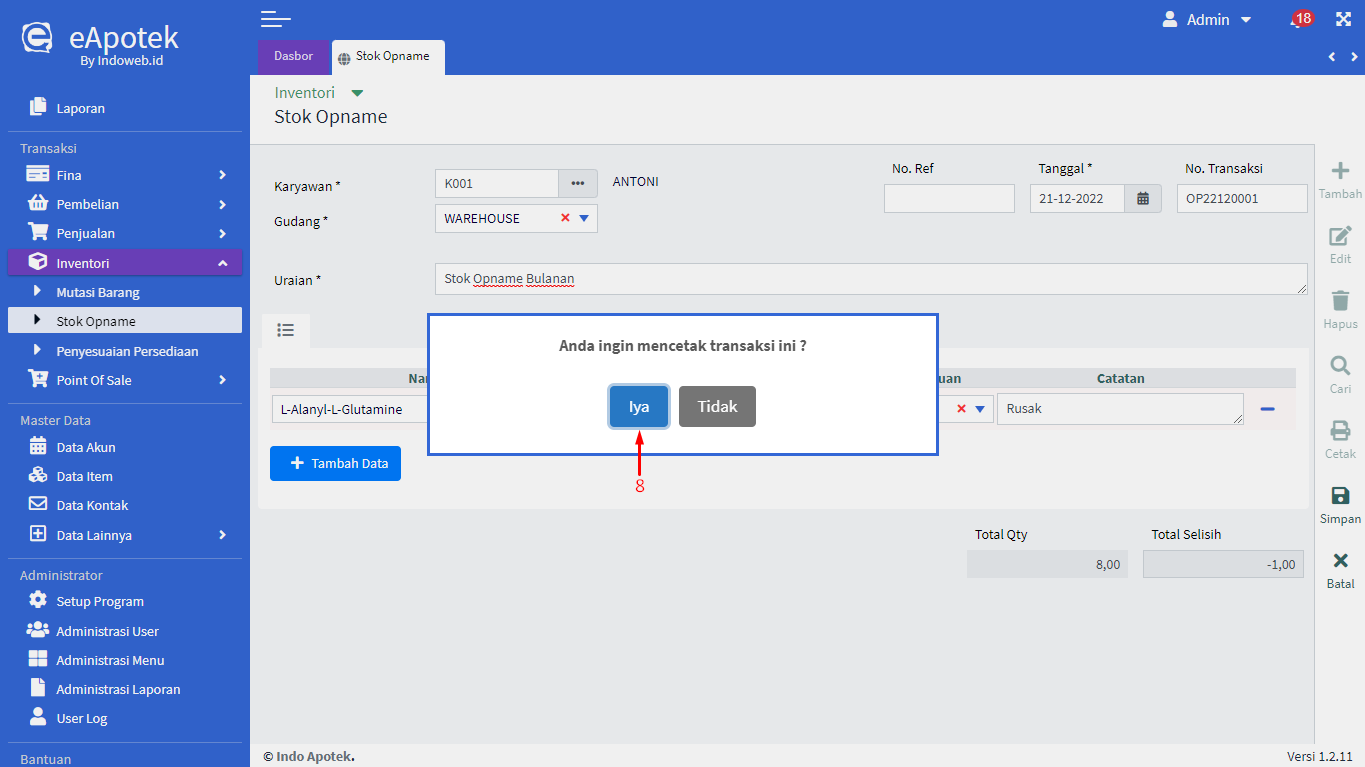Toggle the sidebar hamburger menu

[x=275, y=19]
